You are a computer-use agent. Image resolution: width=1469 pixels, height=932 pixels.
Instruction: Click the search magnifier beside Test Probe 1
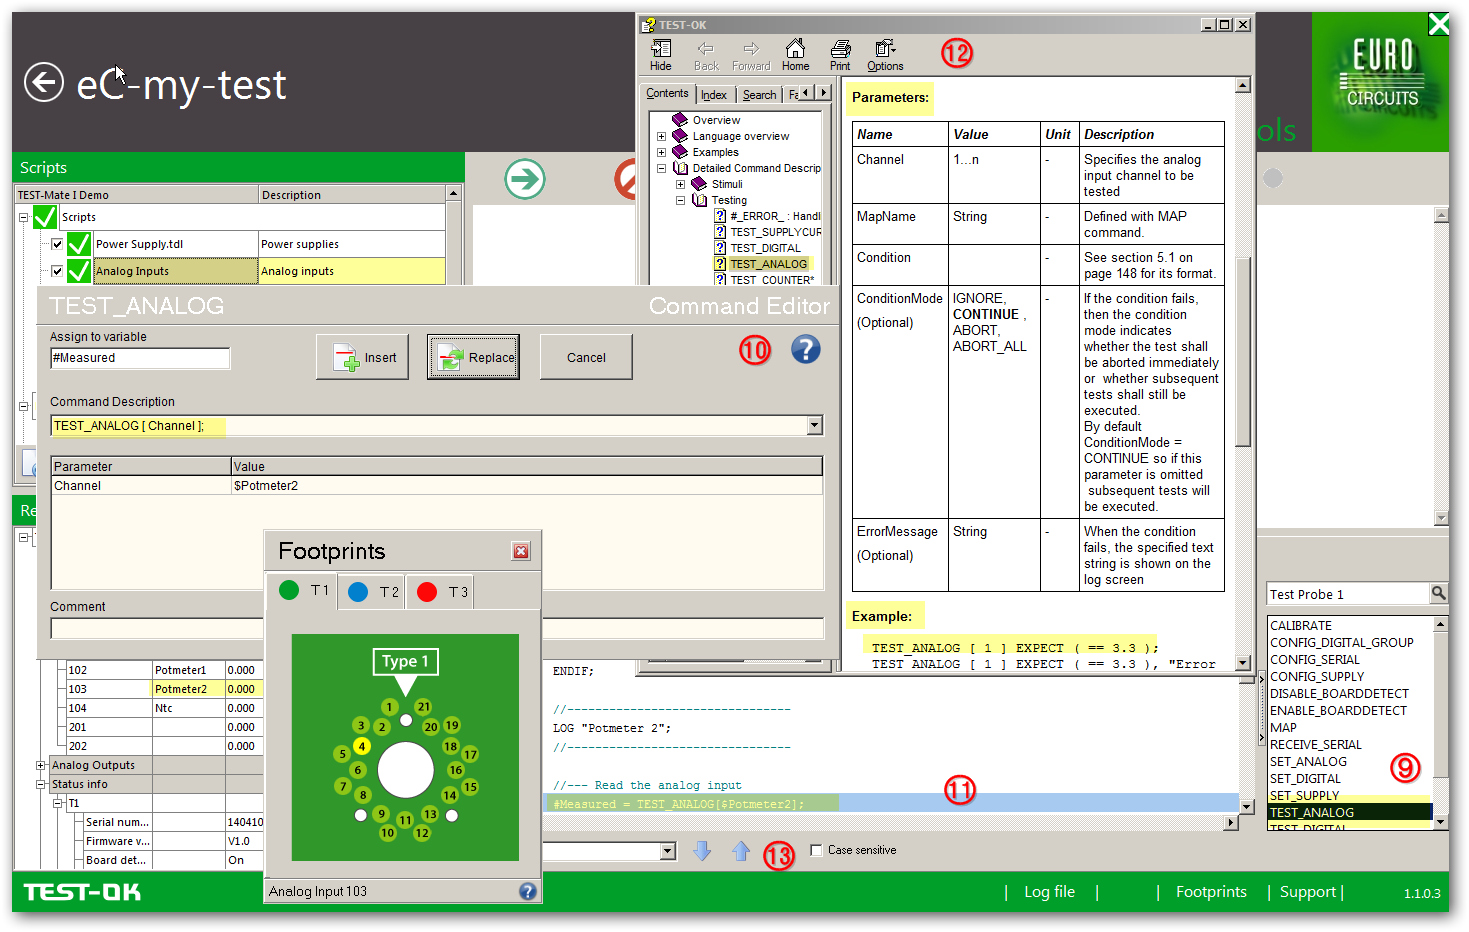pos(1438,593)
